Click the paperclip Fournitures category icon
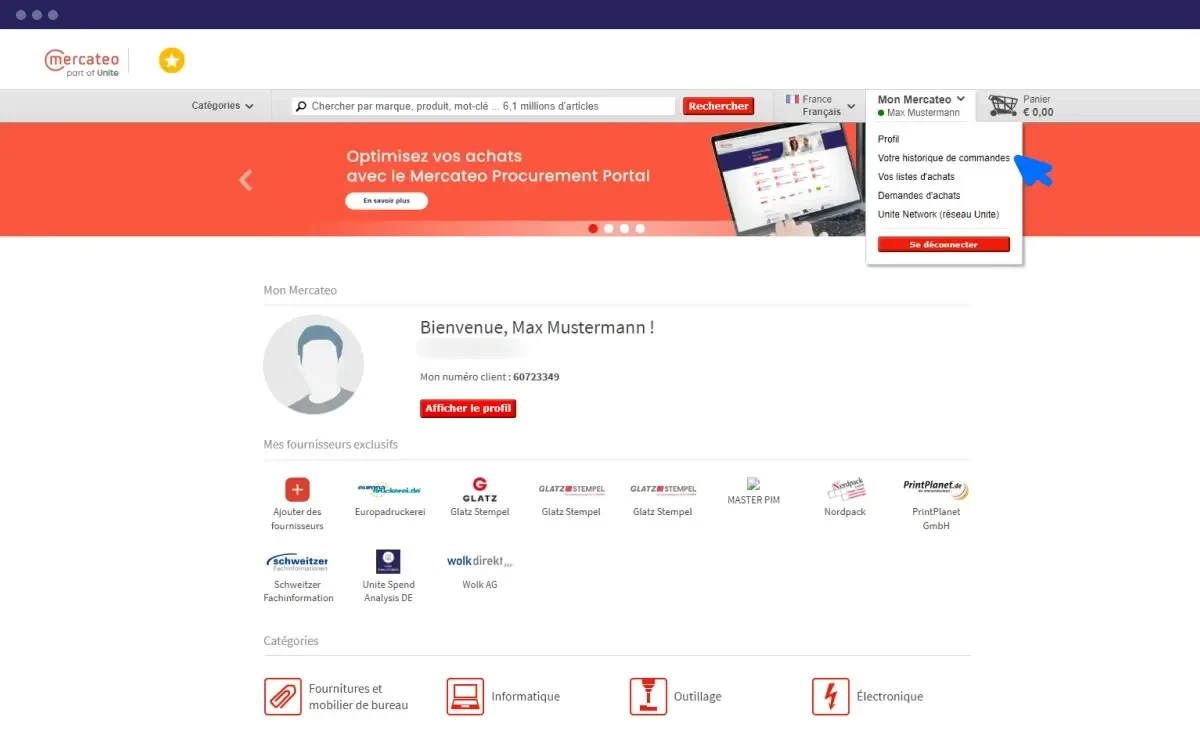 pos(282,696)
